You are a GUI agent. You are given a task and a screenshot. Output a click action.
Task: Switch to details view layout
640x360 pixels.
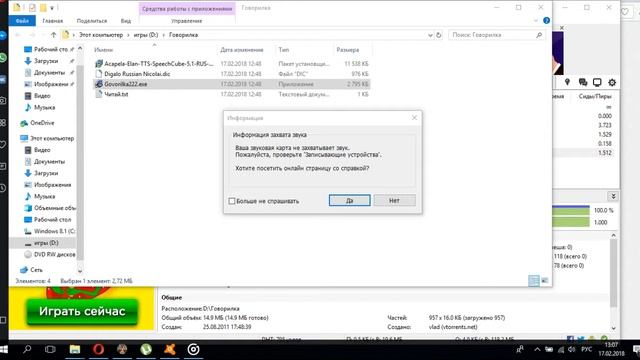coord(534,280)
